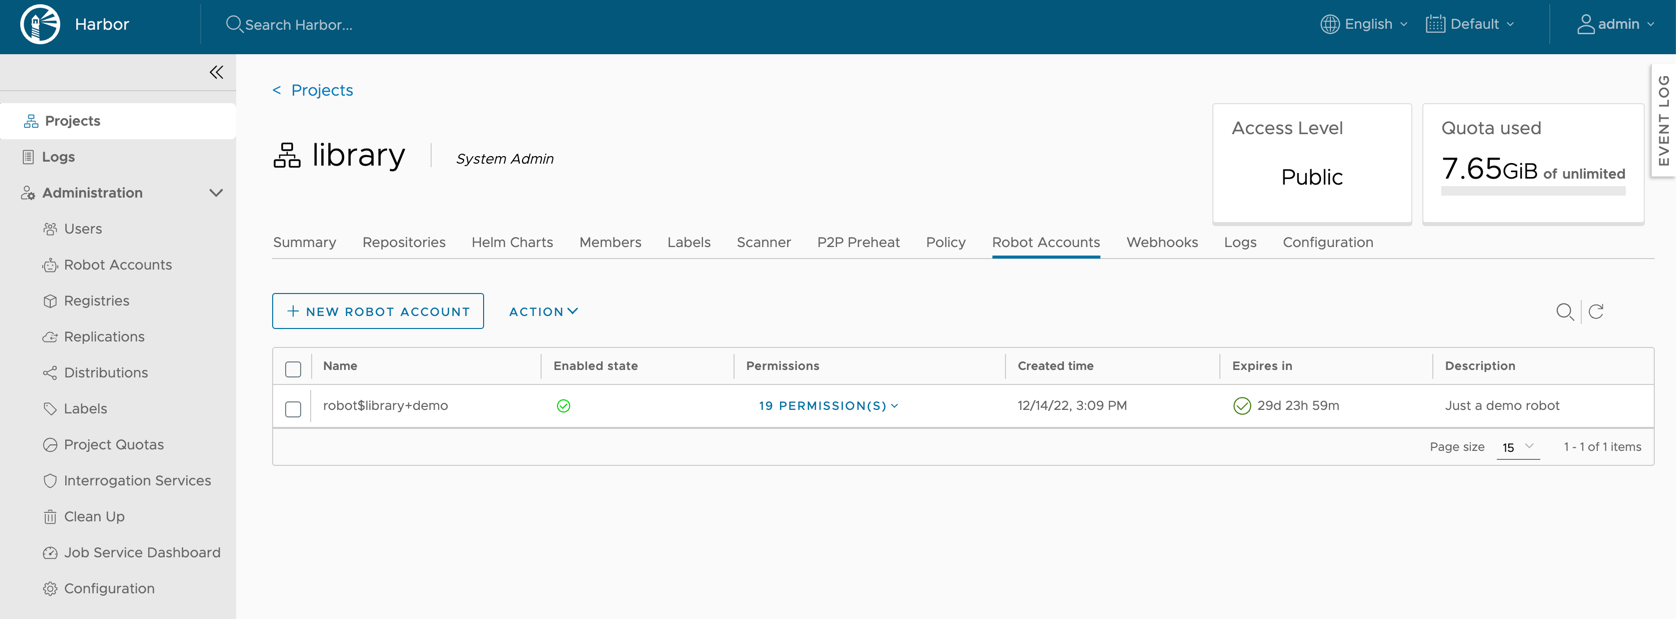Collapse the sidebar with double-chevron icon

[x=216, y=72]
